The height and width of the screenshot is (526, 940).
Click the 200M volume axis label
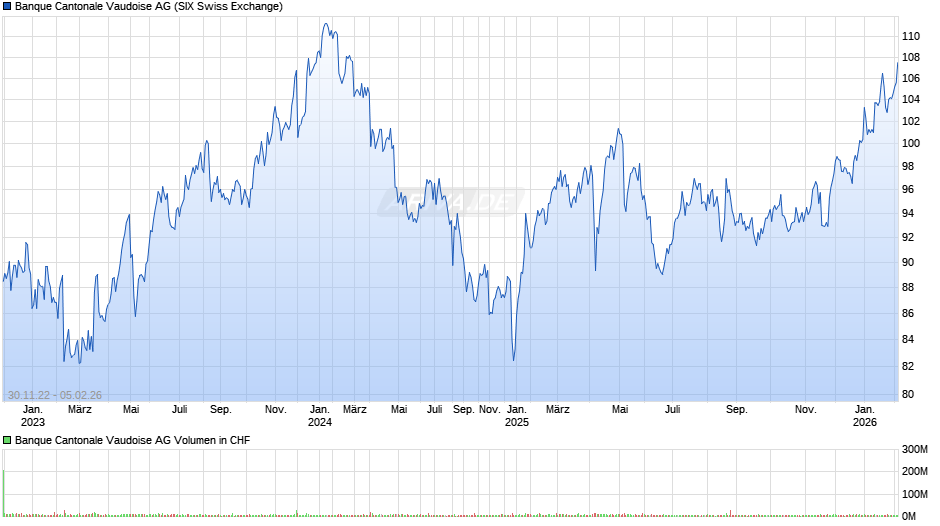915,471
